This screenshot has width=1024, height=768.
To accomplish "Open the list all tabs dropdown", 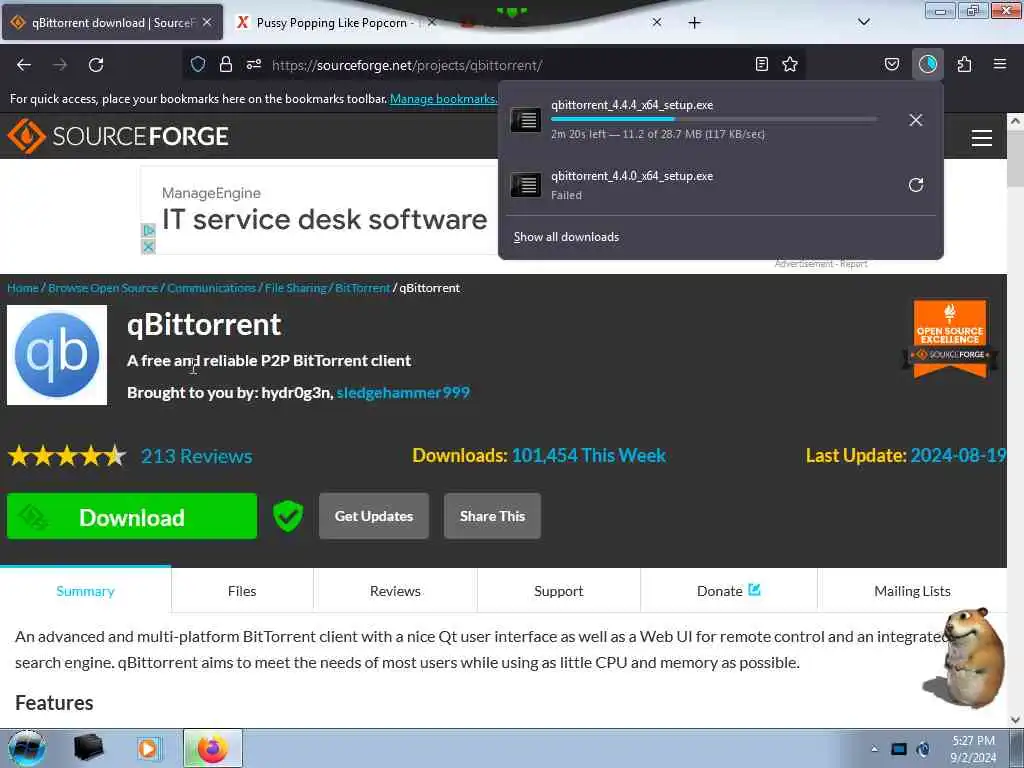I will point(863,22).
